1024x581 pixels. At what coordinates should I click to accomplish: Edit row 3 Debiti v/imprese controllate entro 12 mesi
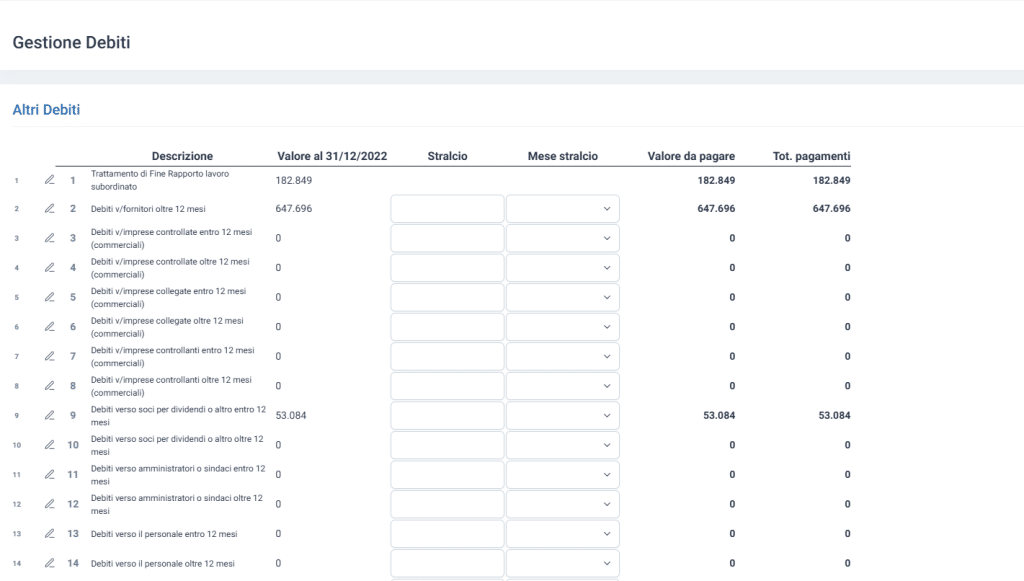[50, 238]
